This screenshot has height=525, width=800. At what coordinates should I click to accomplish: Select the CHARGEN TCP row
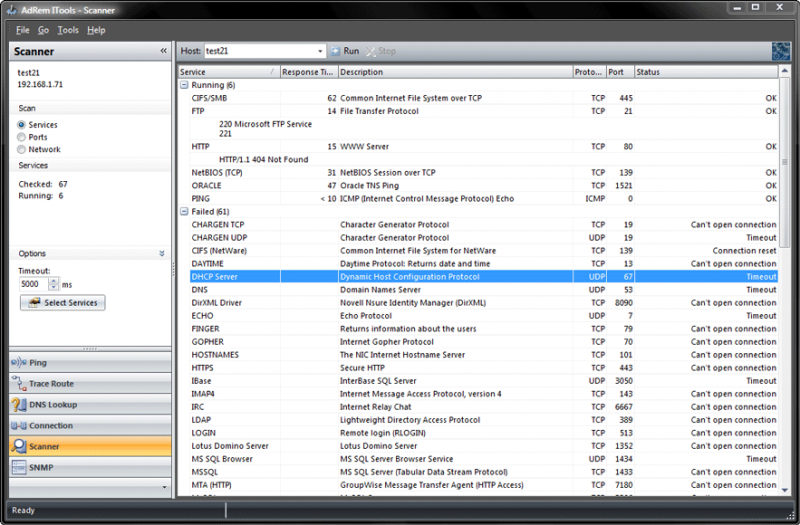pyautogui.click(x=484, y=224)
